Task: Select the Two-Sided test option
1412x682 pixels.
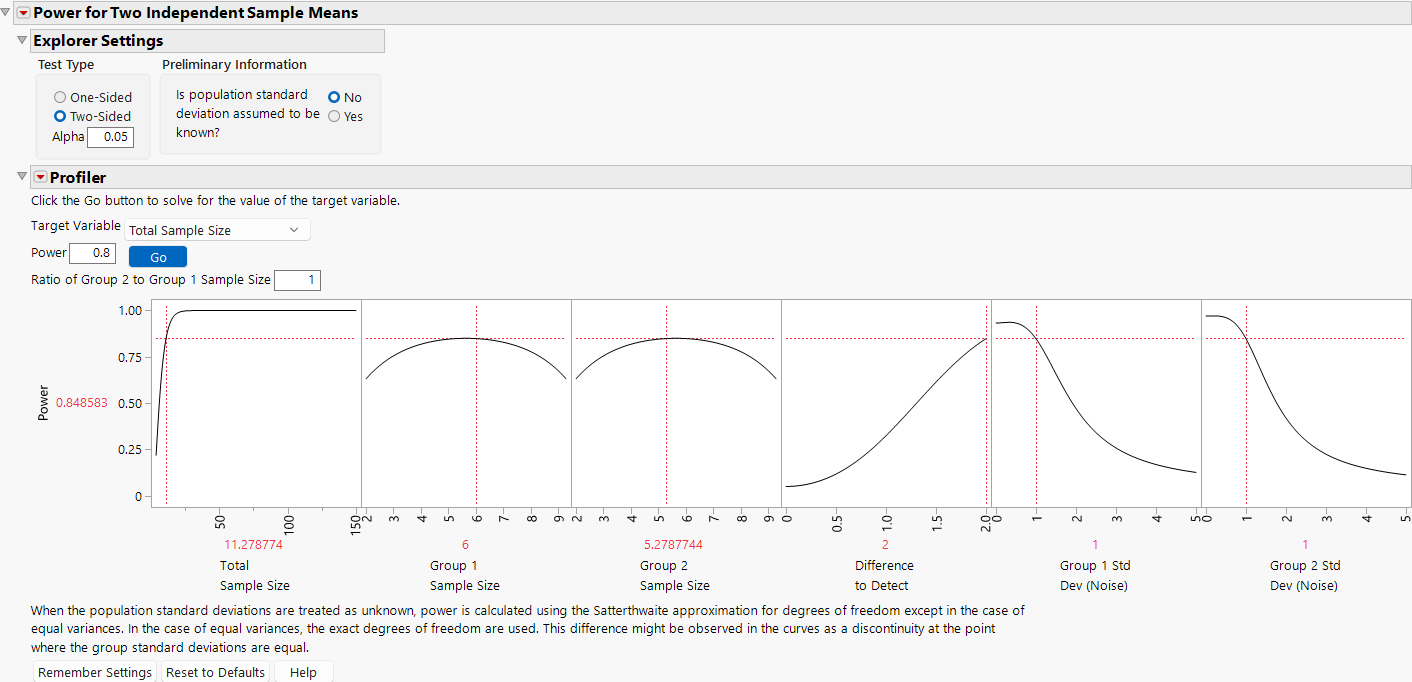Action: click(x=60, y=116)
